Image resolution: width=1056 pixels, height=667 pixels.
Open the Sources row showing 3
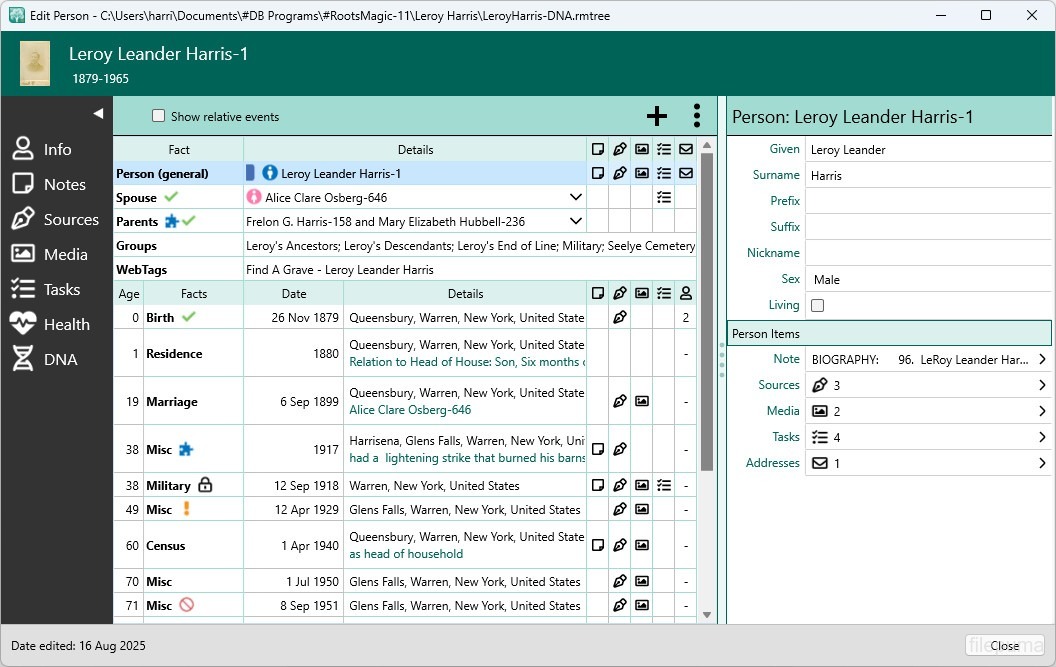[927, 385]
